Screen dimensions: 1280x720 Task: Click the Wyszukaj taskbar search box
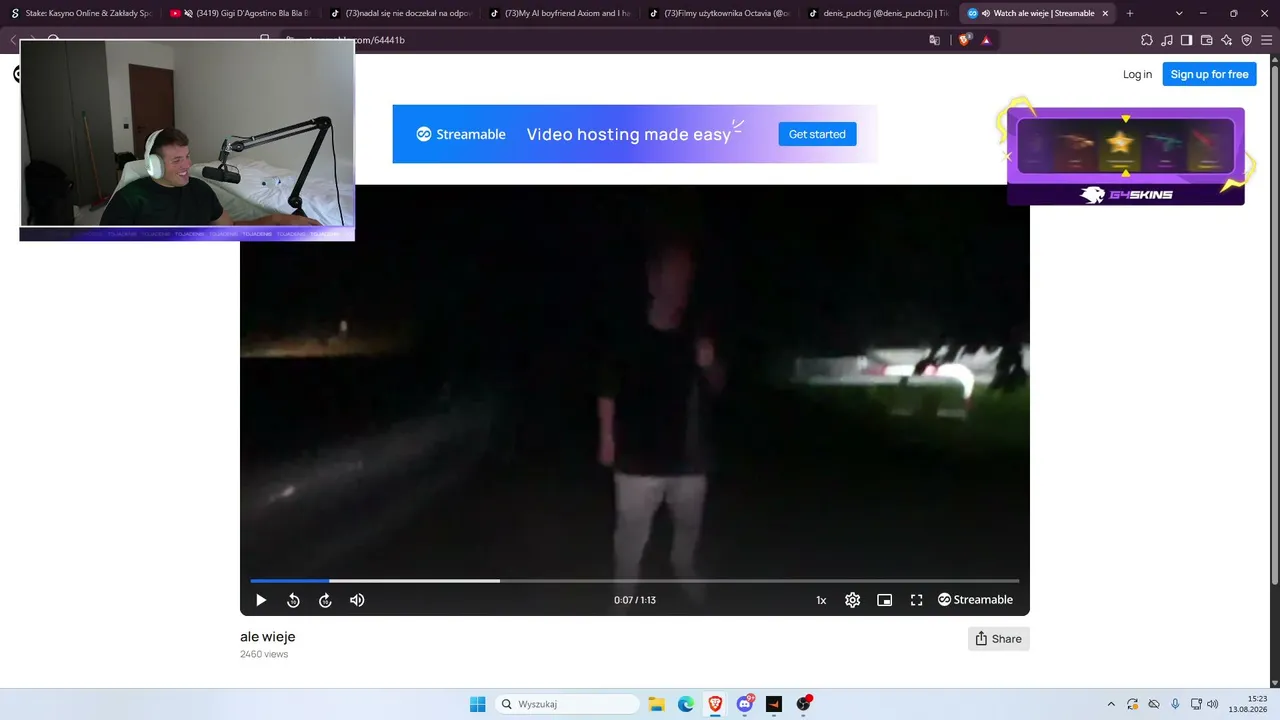click(568, 704)
